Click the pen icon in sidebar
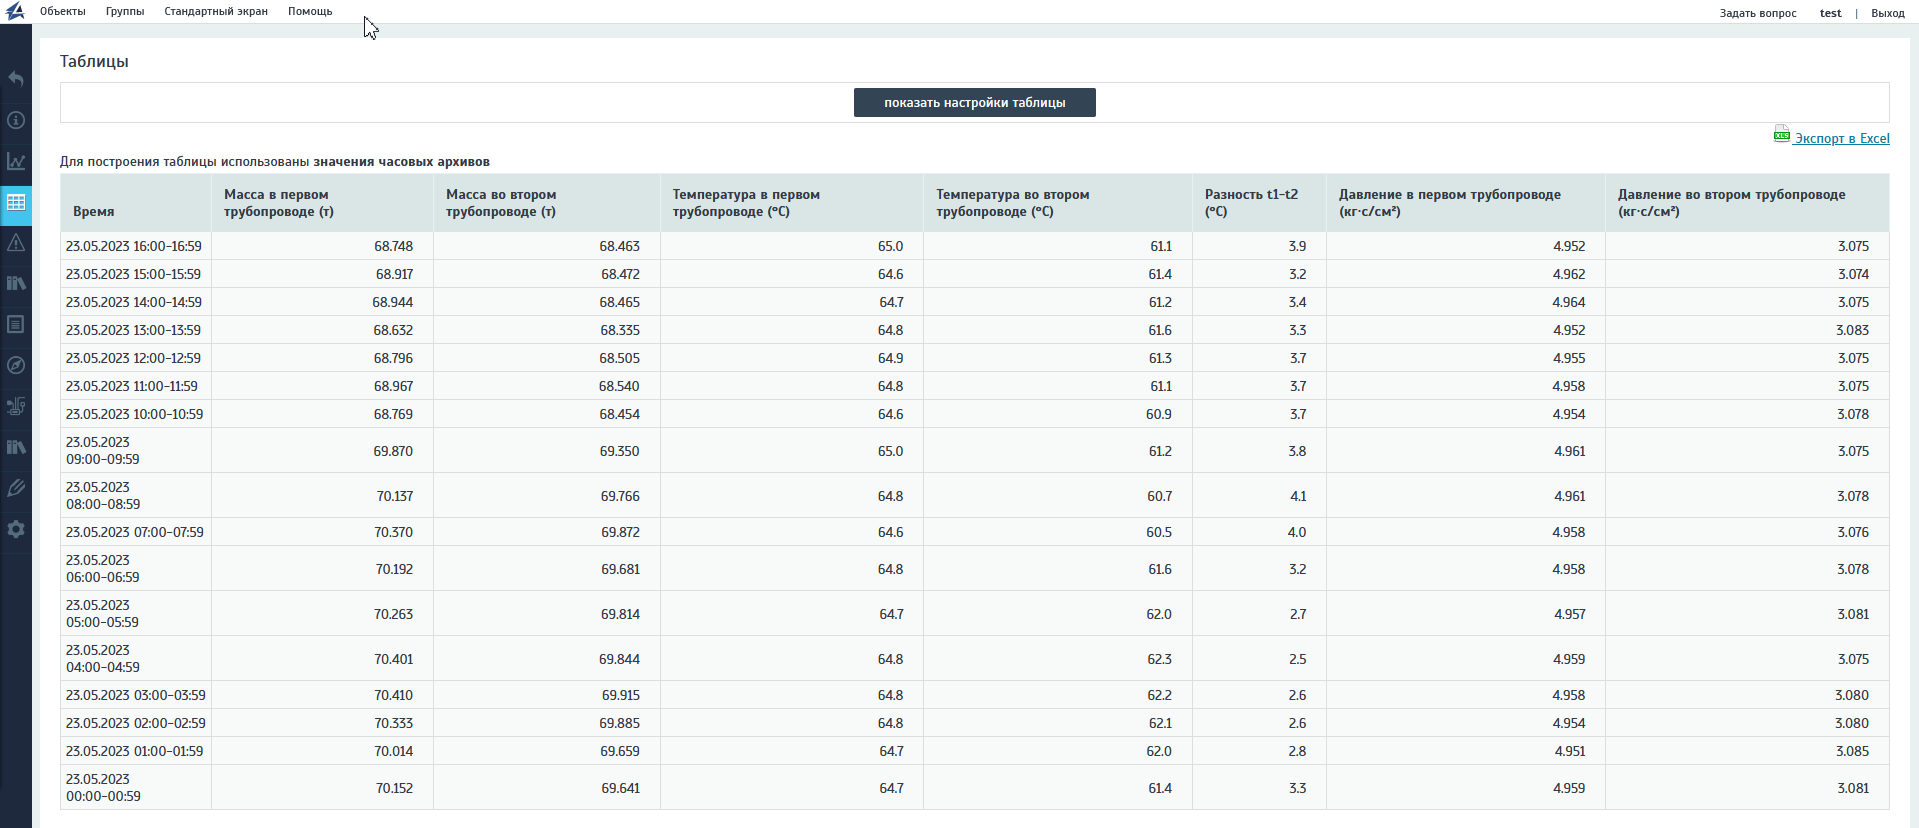 pyautogui.click(x=16, y=488)
